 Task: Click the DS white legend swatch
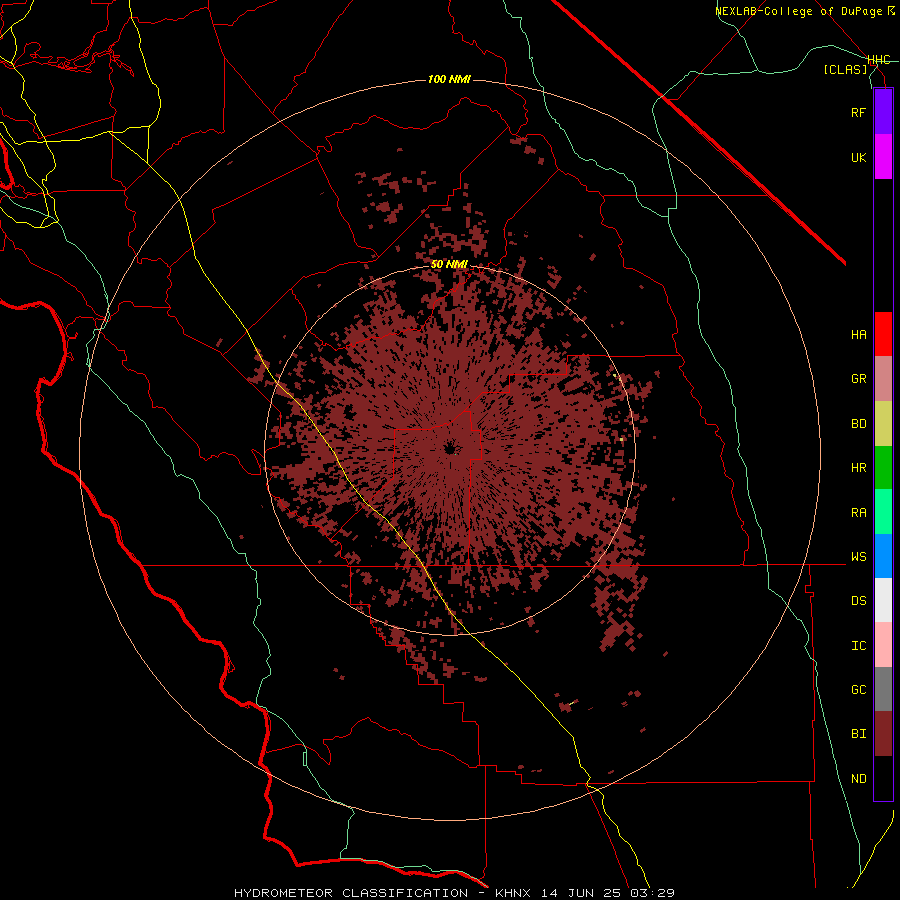(x=883, y=600)
